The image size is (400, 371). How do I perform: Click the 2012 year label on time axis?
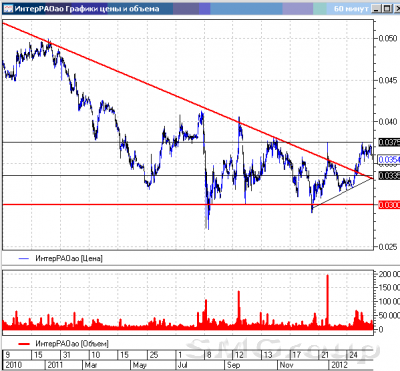pos(339,365)
